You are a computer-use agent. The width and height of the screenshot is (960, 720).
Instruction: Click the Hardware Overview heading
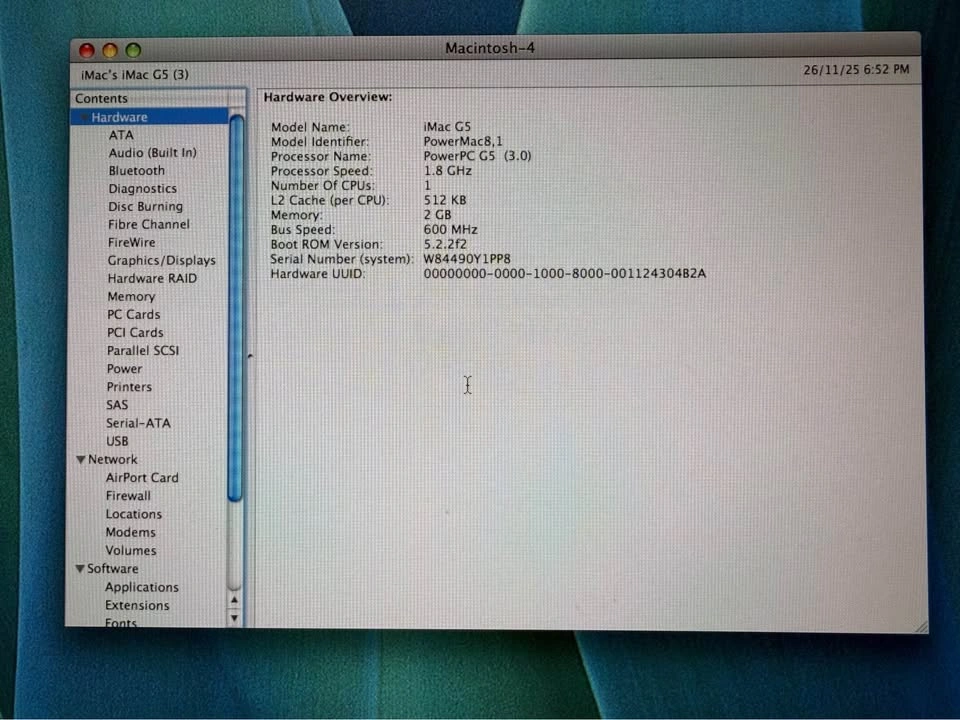328,97
